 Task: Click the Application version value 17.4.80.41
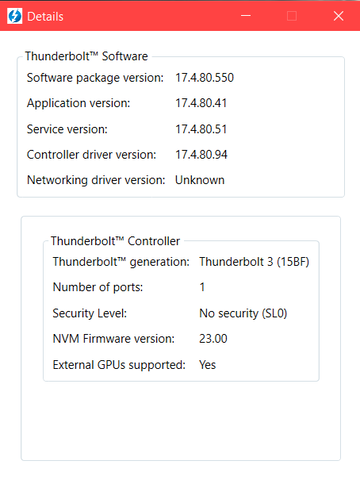click(x=201, y=103)
